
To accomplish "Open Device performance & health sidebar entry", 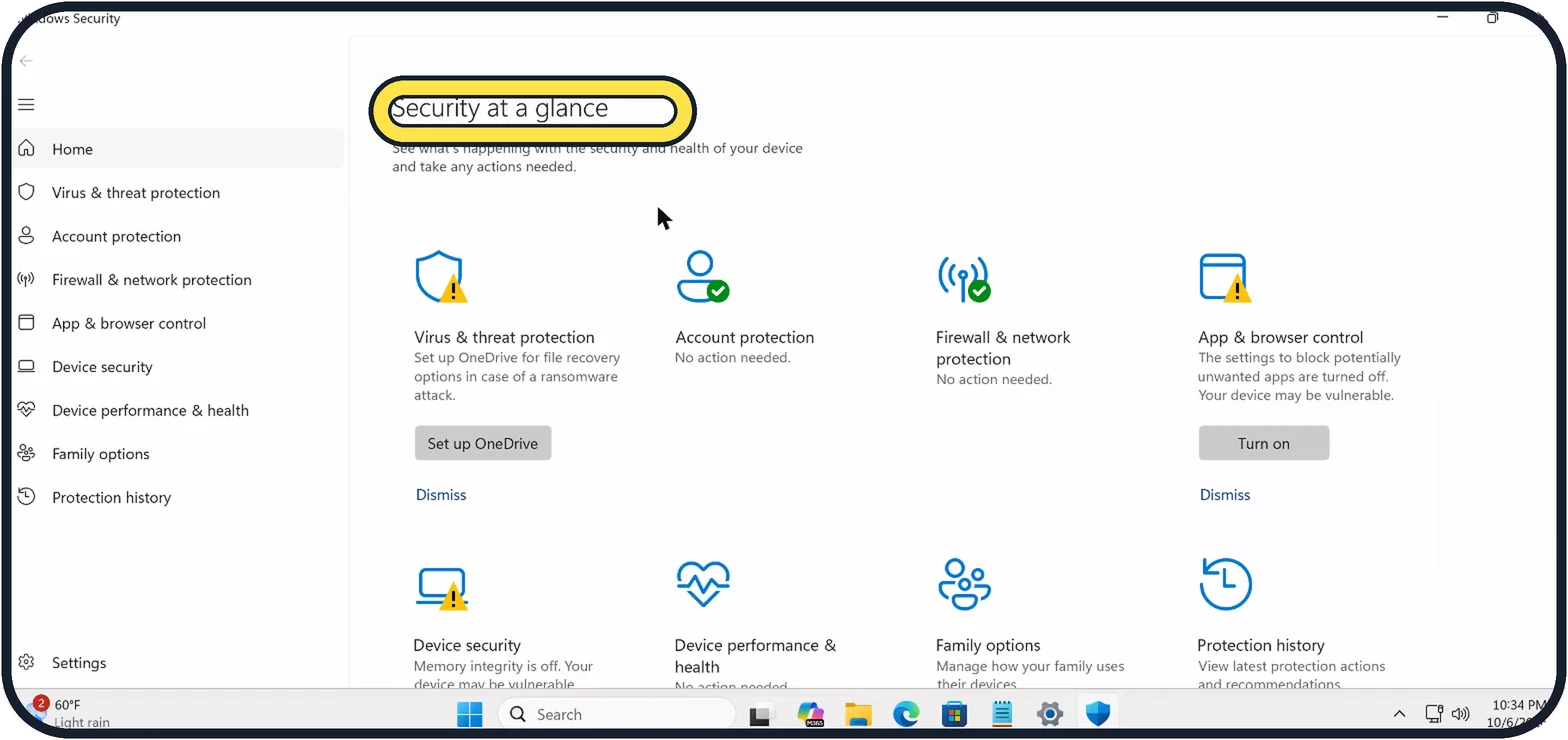I will click(178, 411).
